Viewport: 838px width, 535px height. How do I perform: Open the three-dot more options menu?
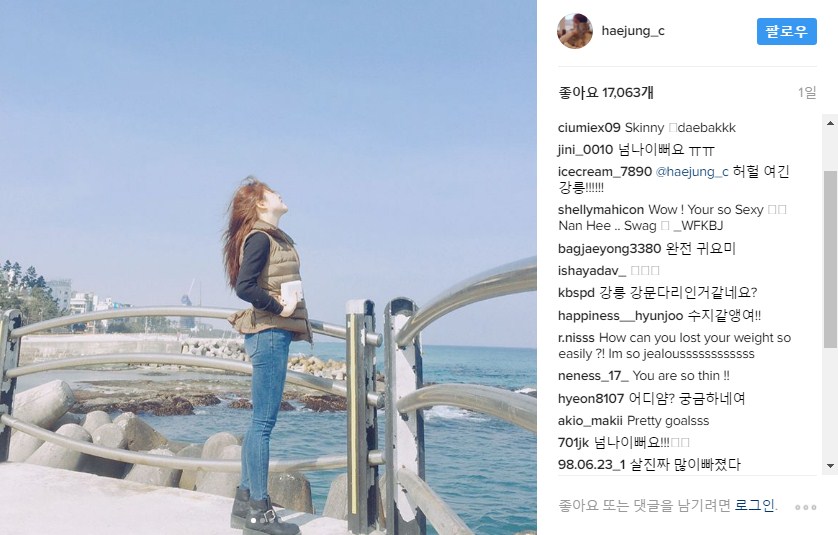[x=805, y=507]
